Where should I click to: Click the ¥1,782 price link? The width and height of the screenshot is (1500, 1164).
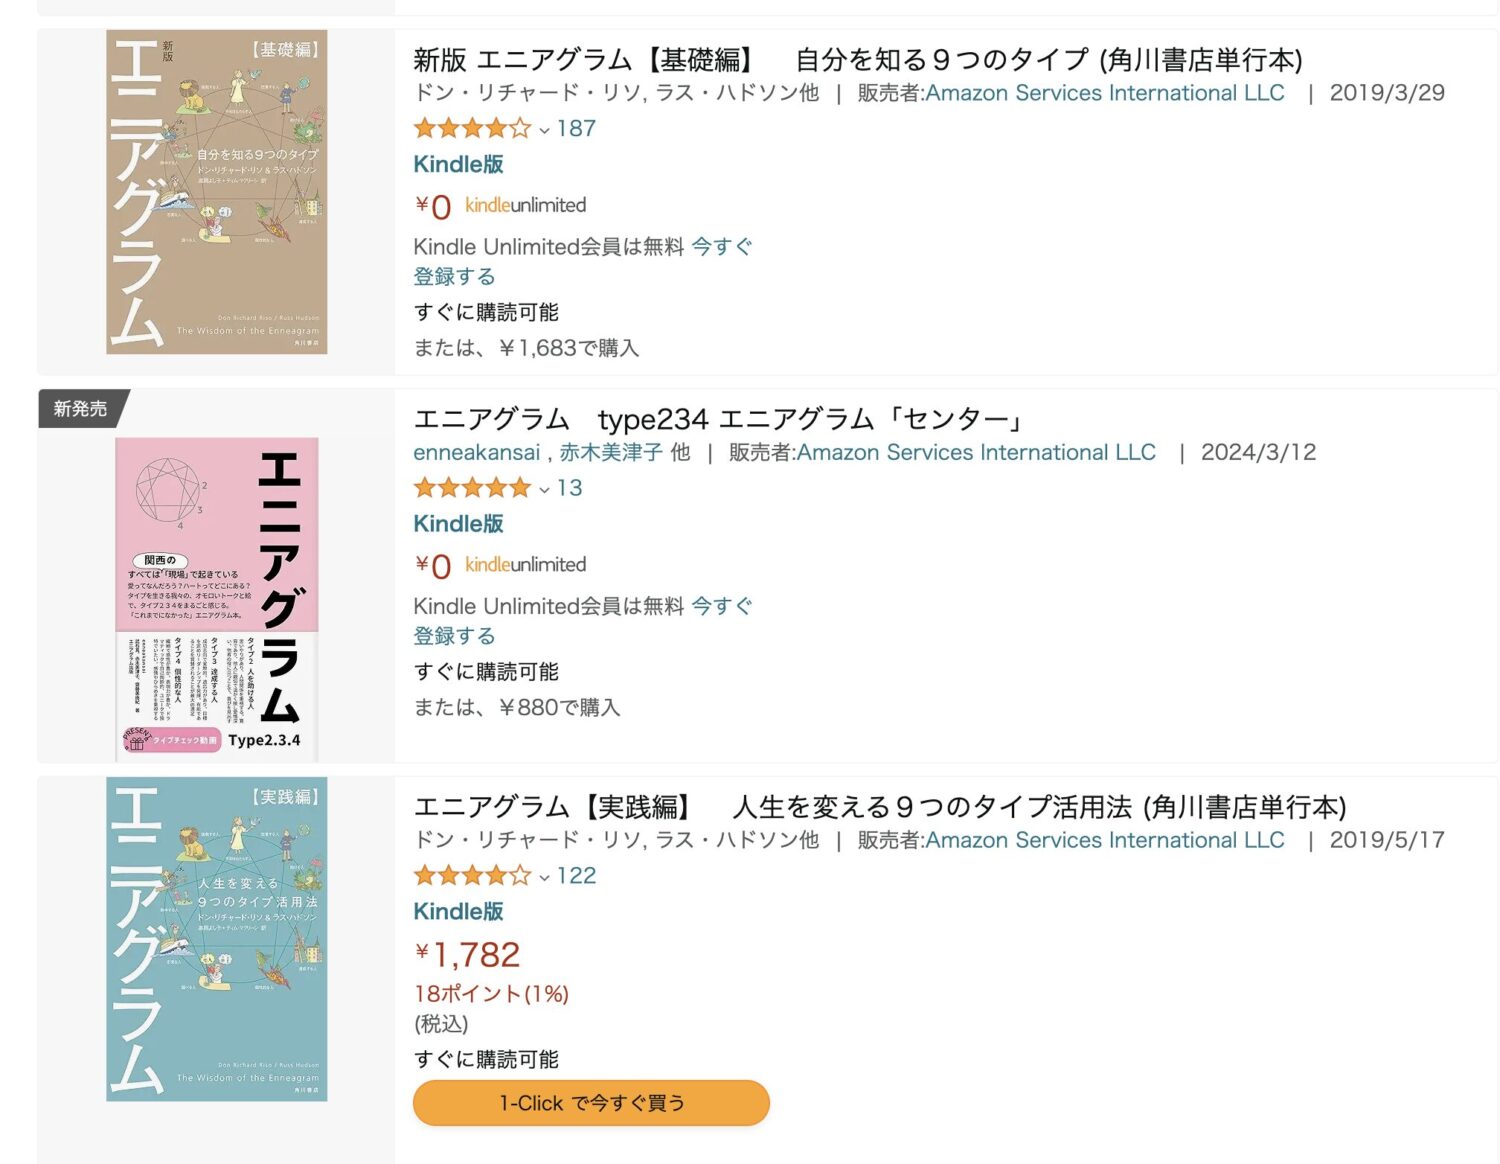(x=467, y=954)
